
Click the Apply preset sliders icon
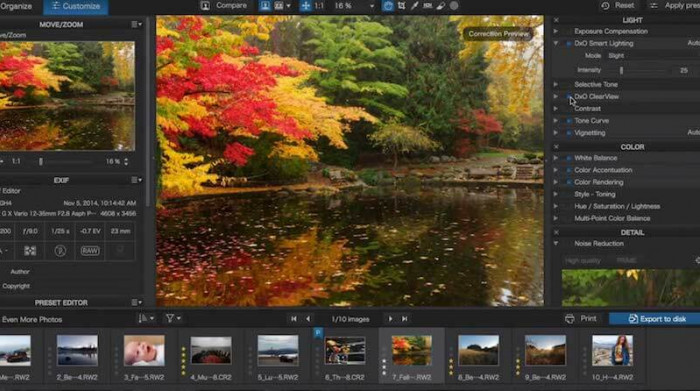click(654, 6)
